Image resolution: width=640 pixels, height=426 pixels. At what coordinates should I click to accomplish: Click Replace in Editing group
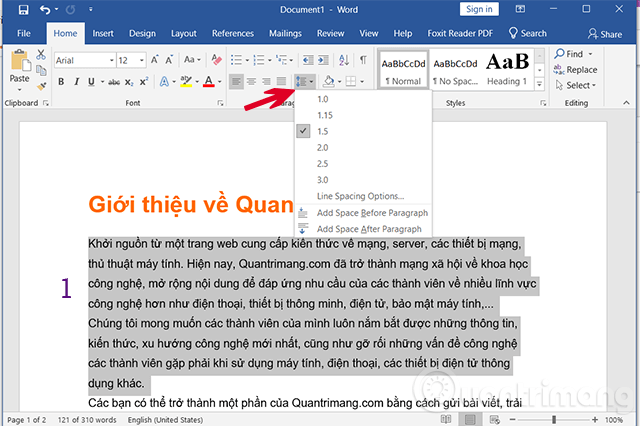click(576, 70)
